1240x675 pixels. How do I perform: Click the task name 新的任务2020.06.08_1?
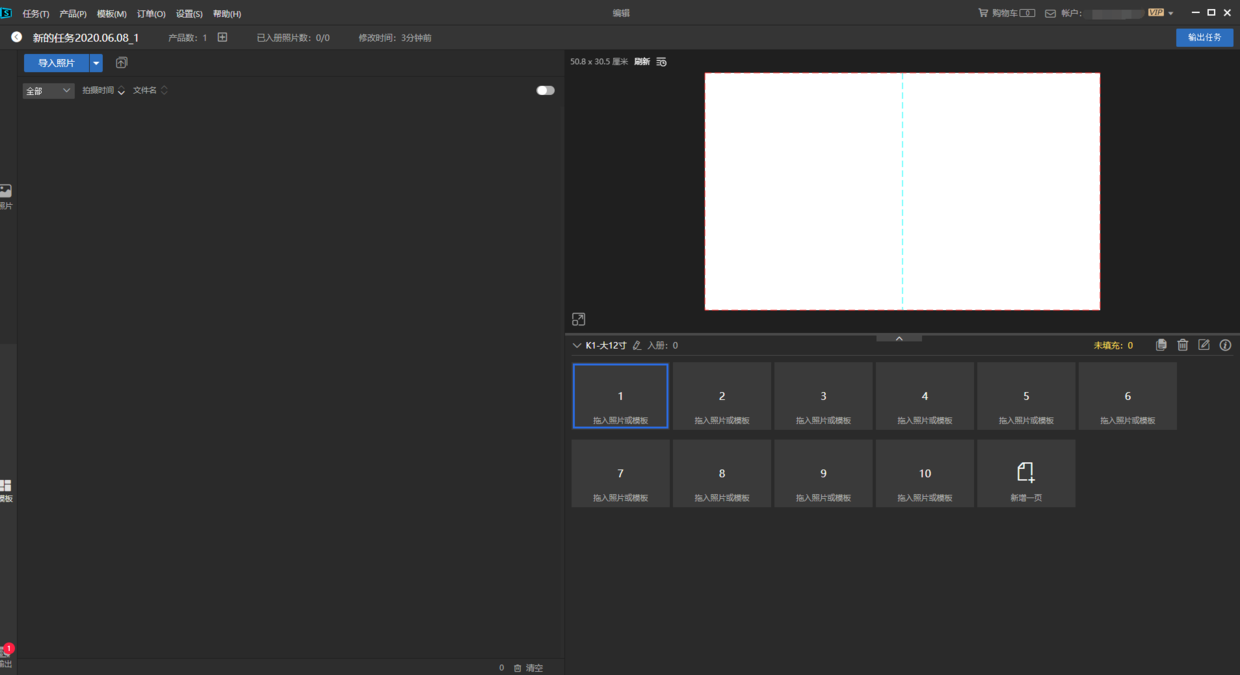click(86, 37)
